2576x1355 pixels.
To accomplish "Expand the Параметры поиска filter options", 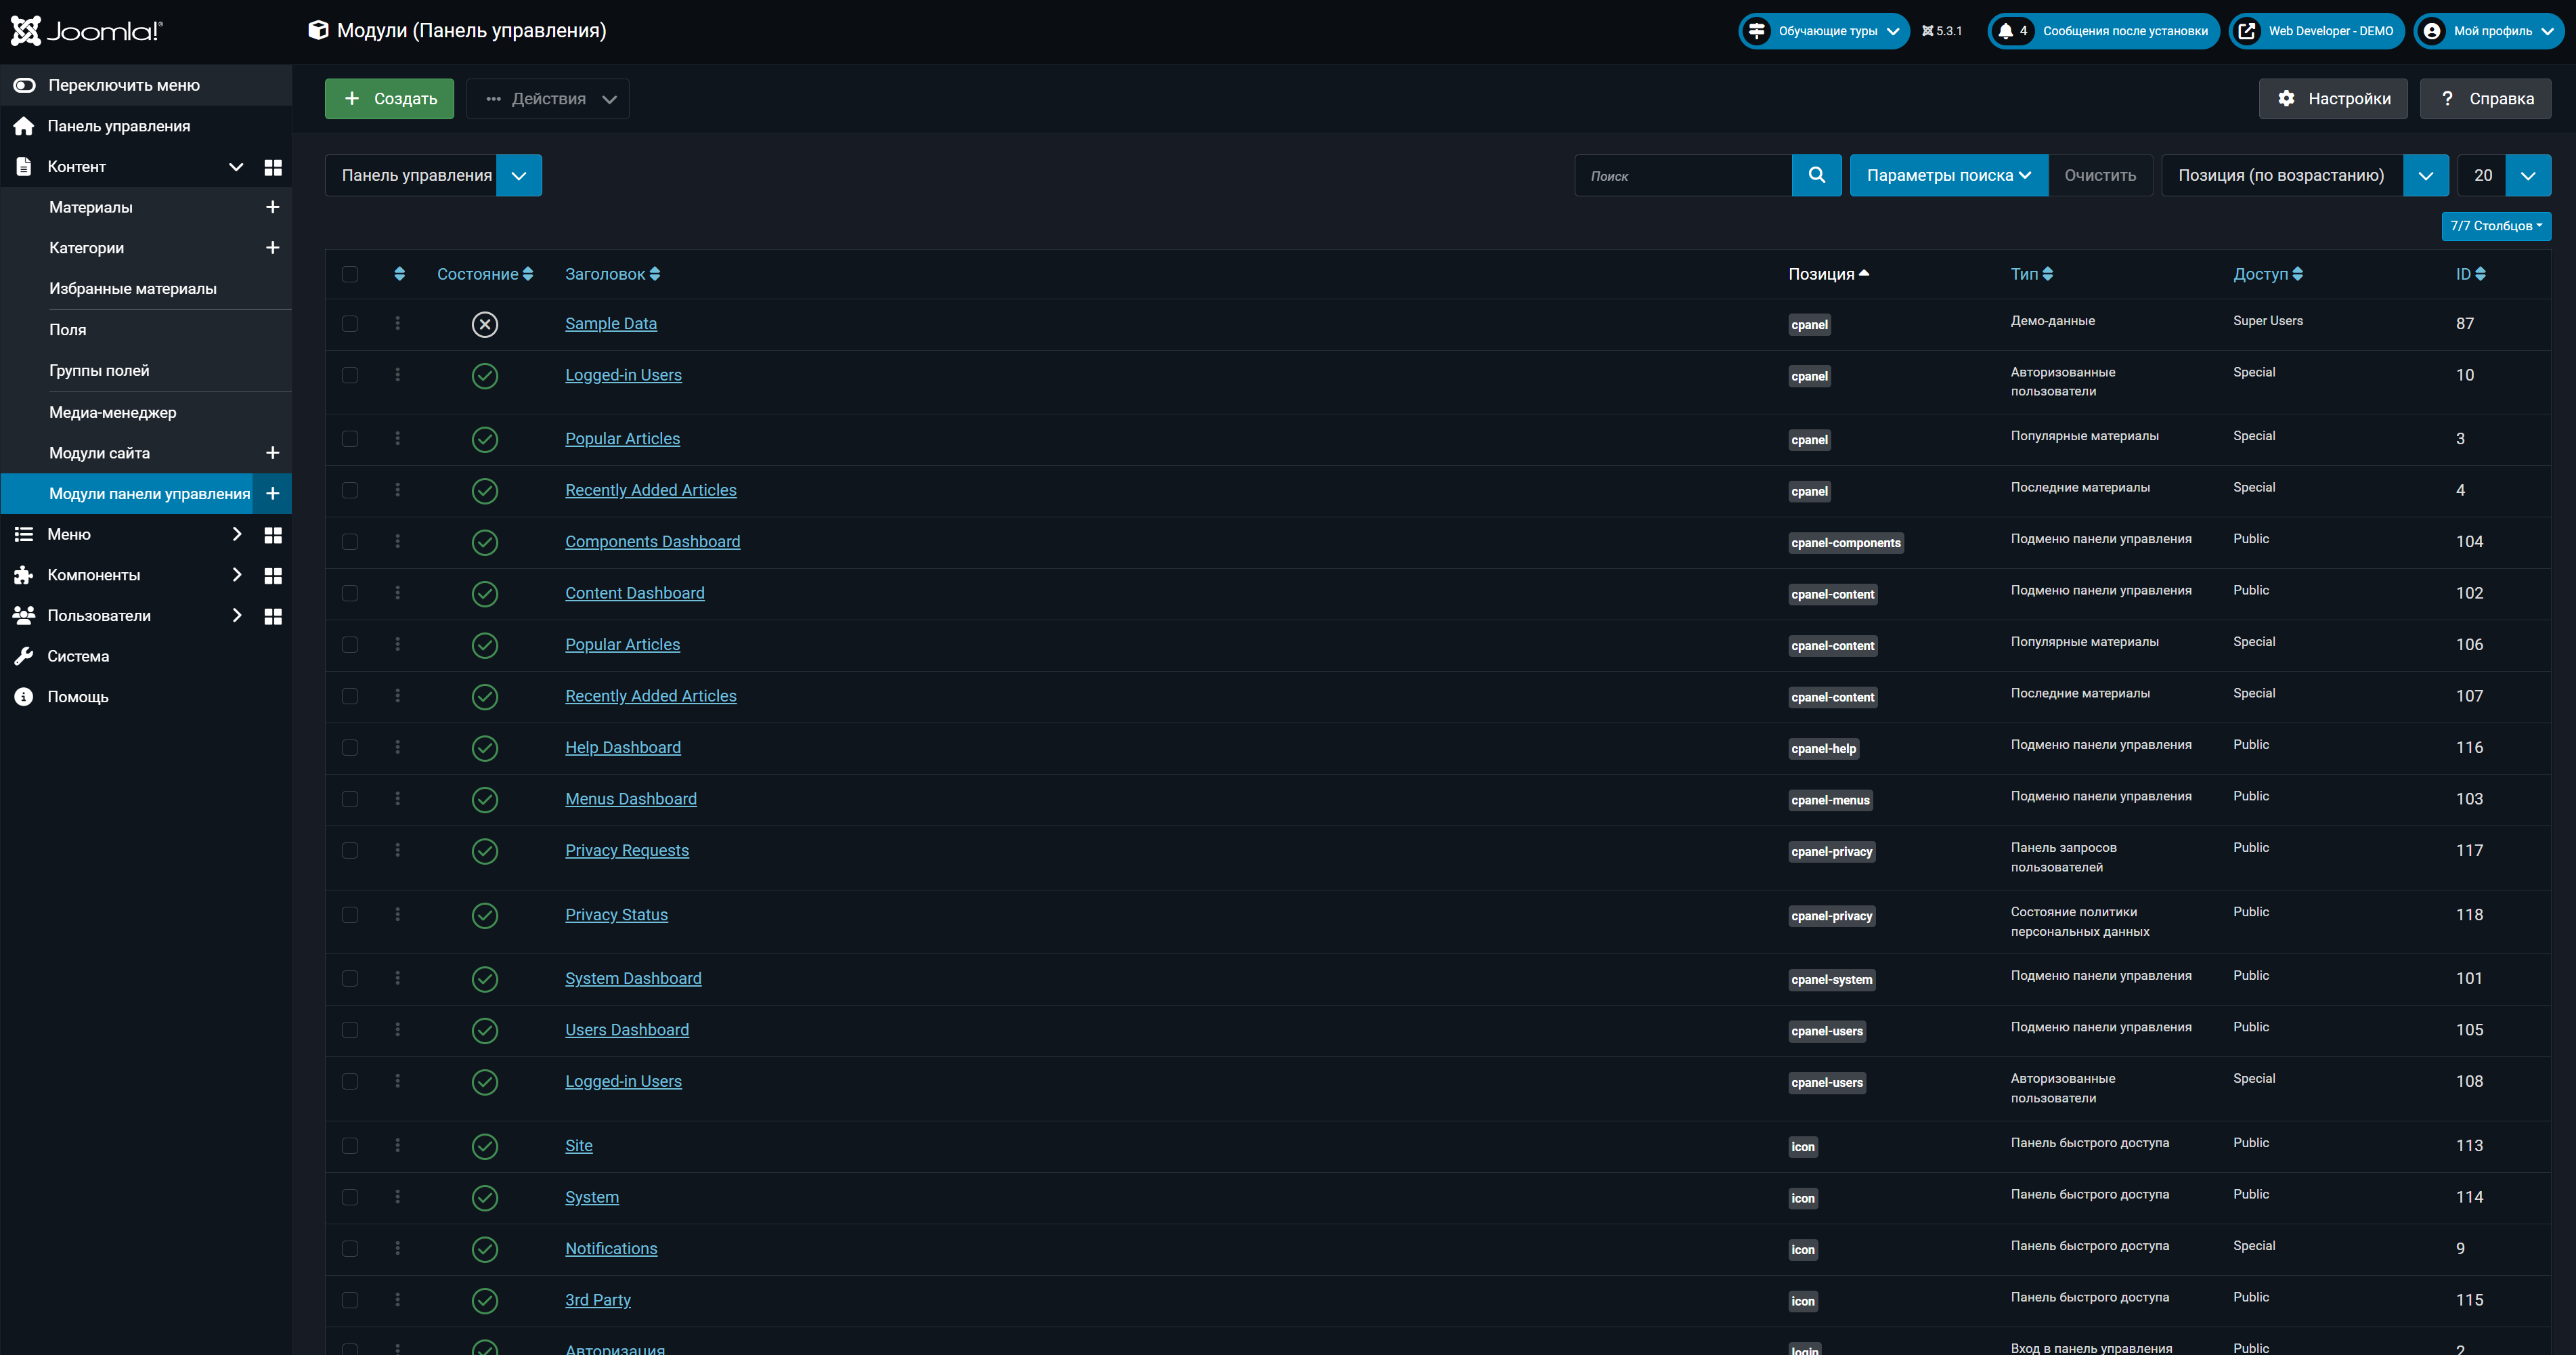I will tap(1948, 175).
